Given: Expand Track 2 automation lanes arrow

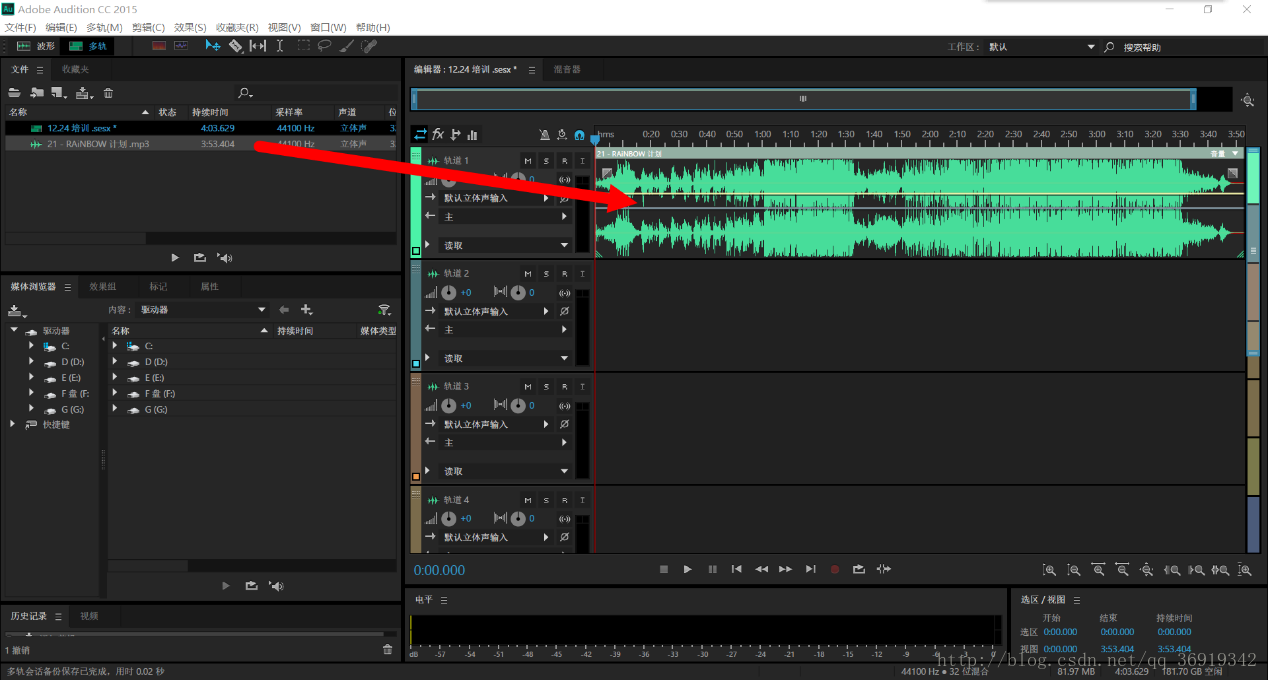Looking at the screenshot, I should click(x=428, y=358).
